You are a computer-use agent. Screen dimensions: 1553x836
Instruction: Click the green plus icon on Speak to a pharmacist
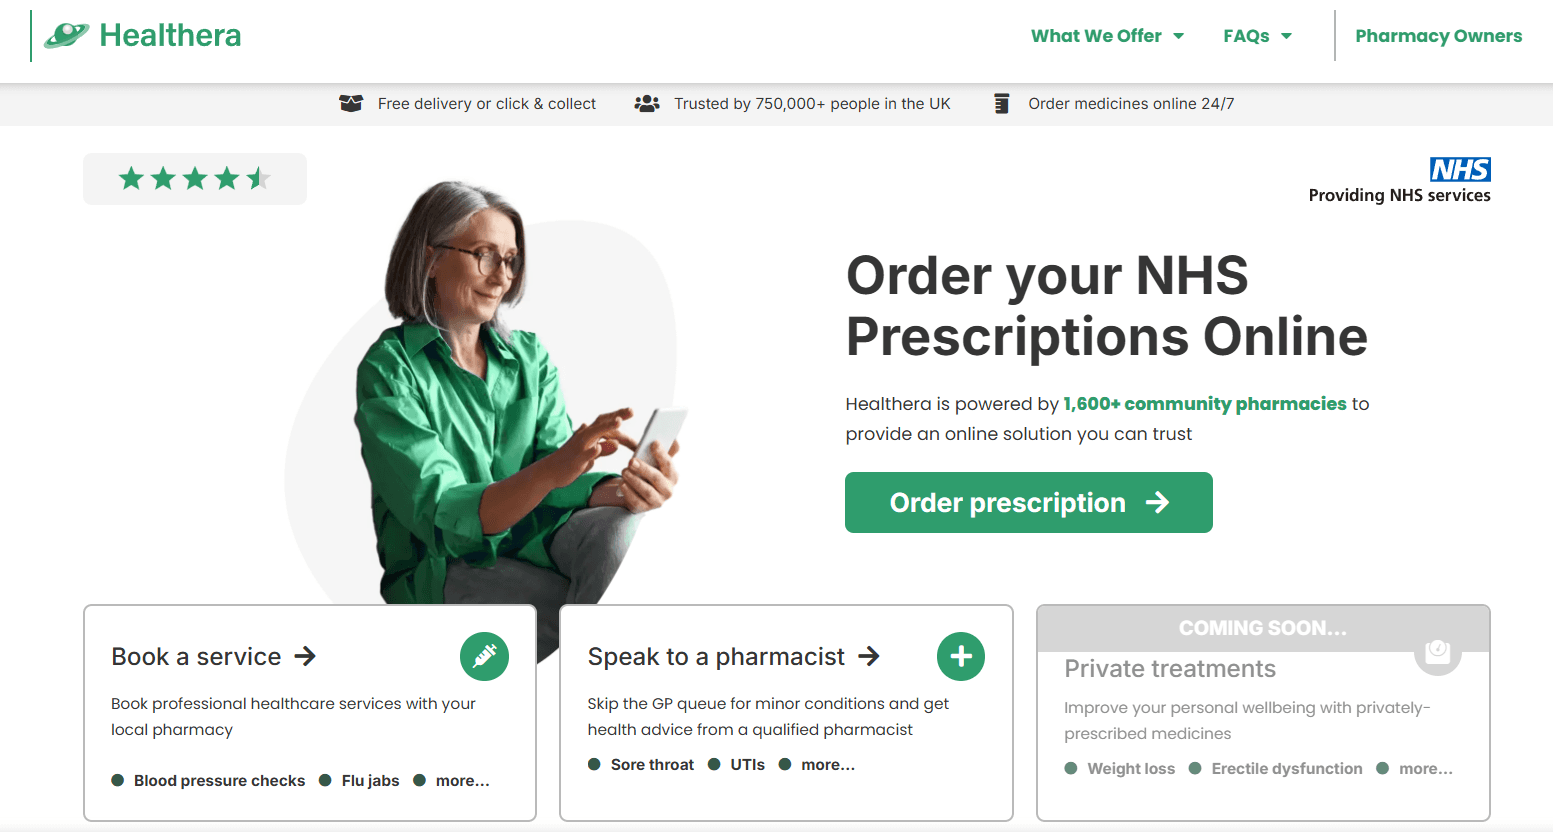pyautogui.click(x=961, y=656)
